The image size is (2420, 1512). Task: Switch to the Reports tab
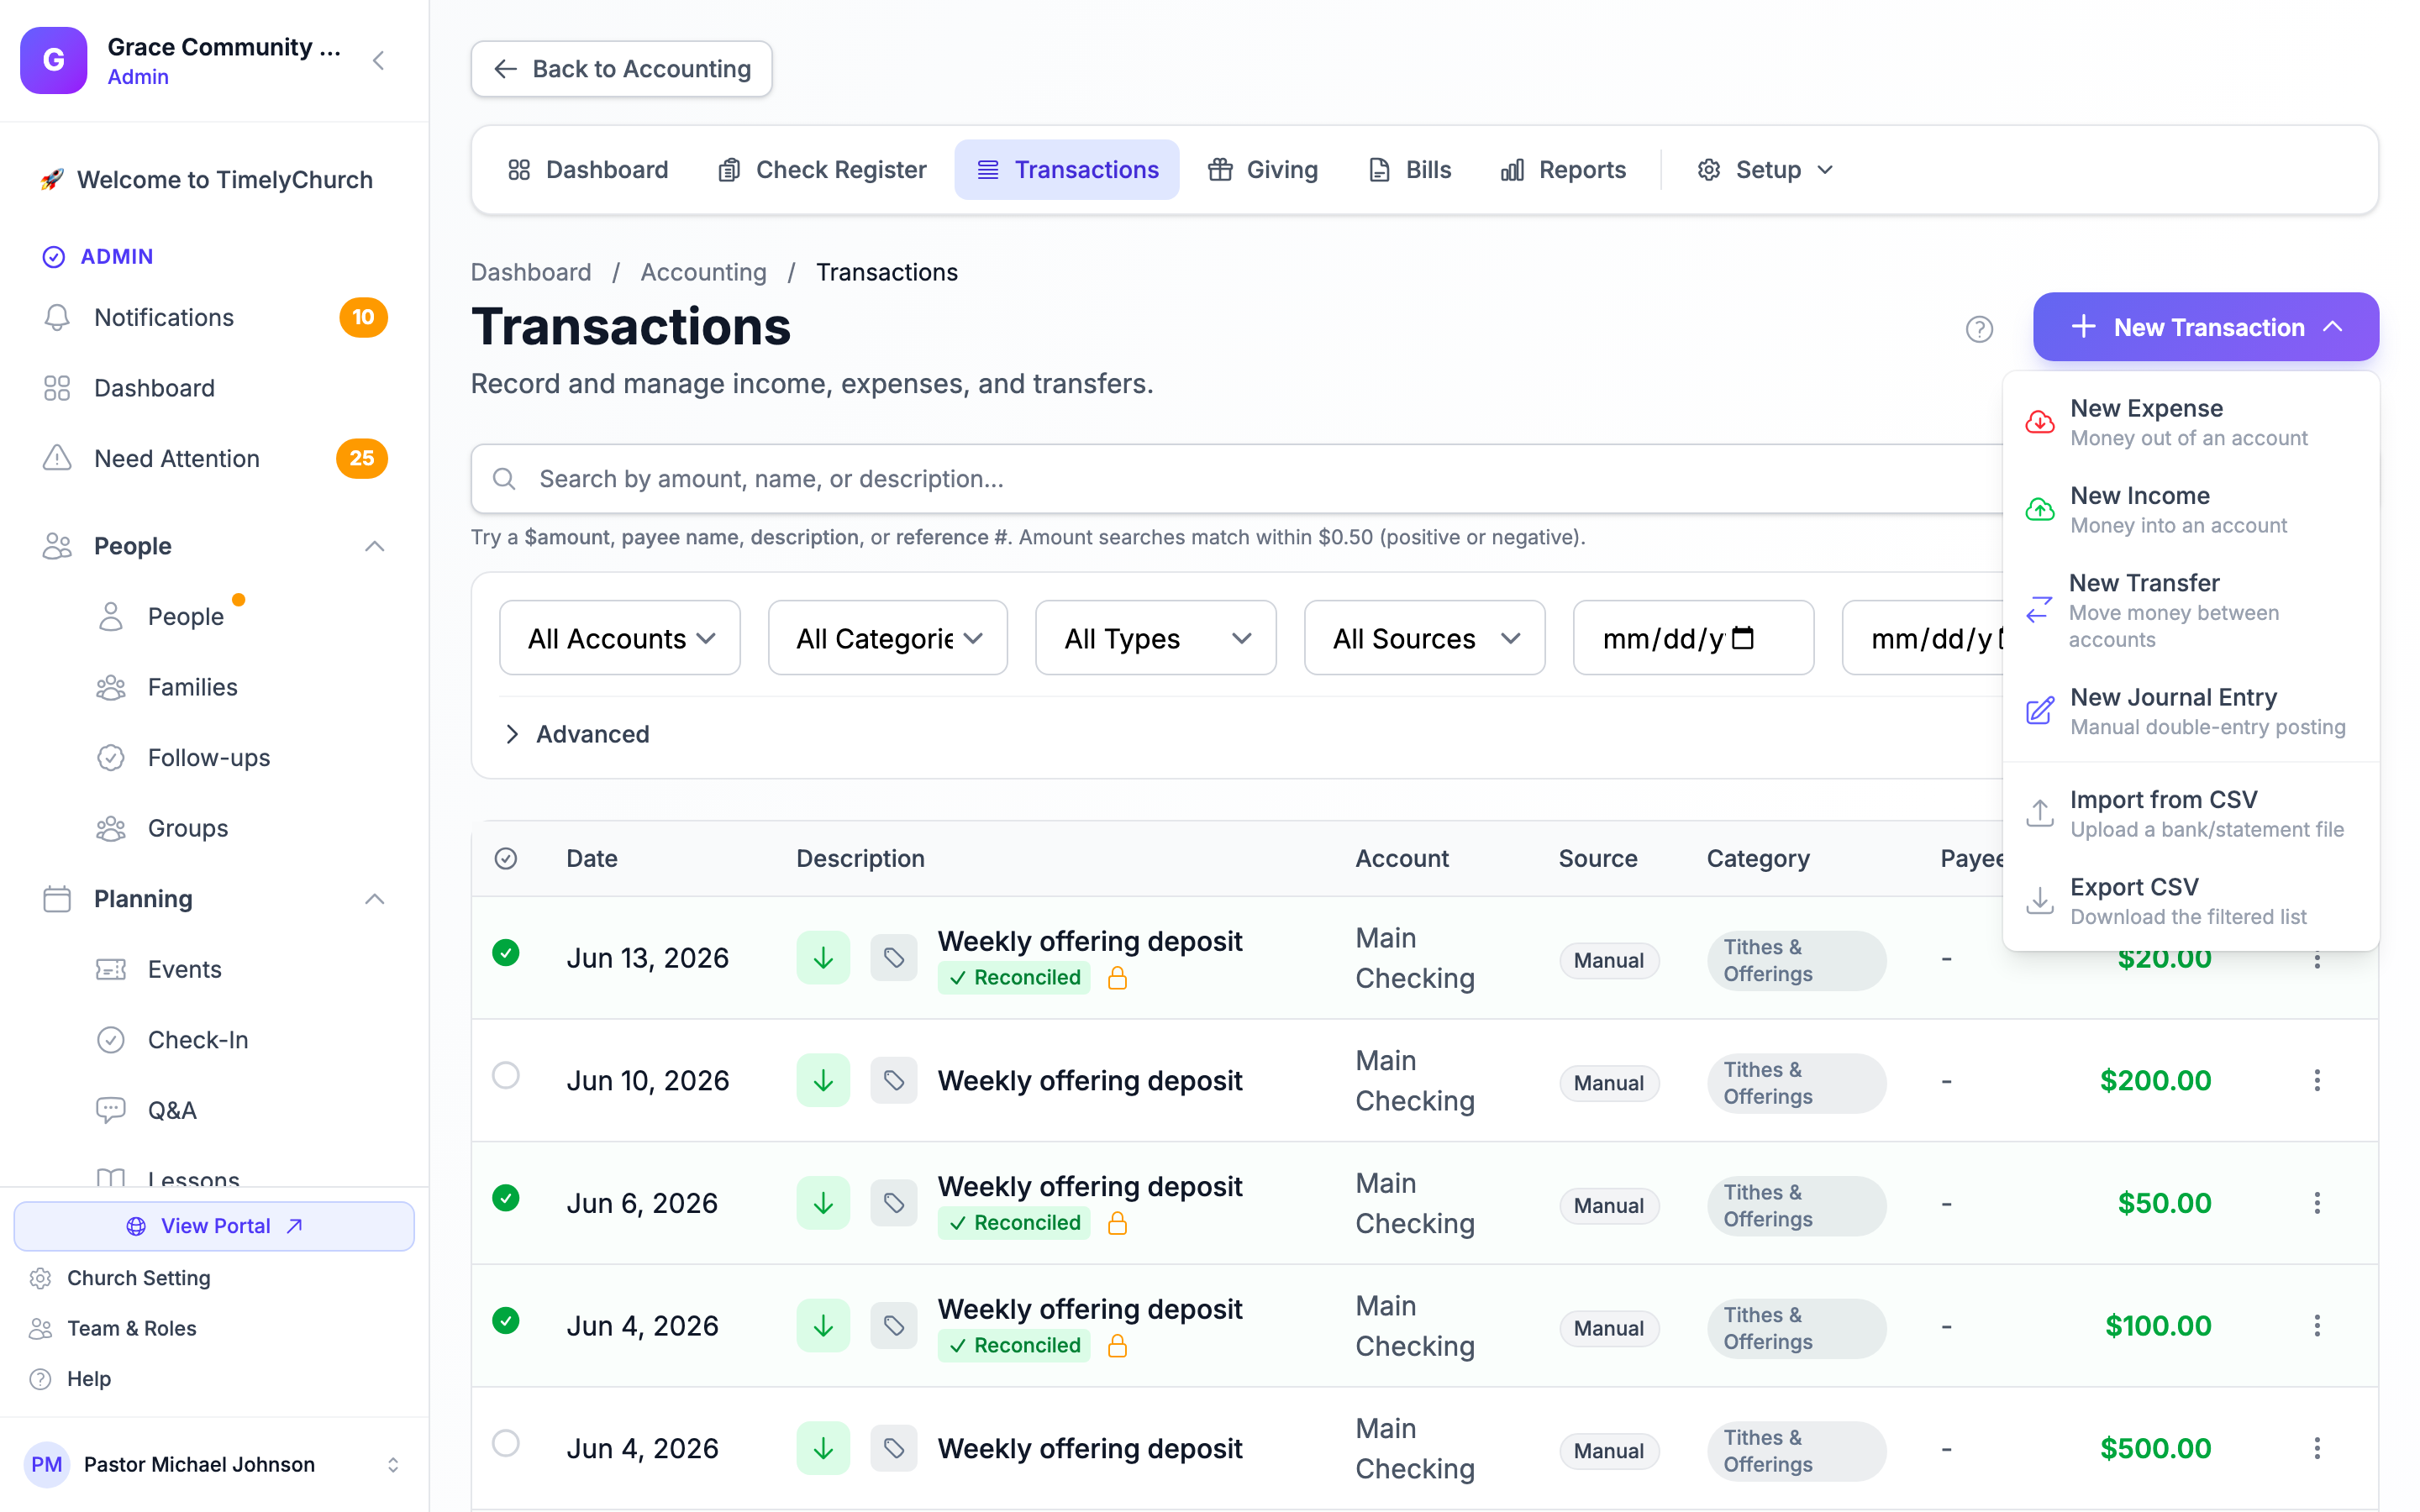coord(1563,170)
